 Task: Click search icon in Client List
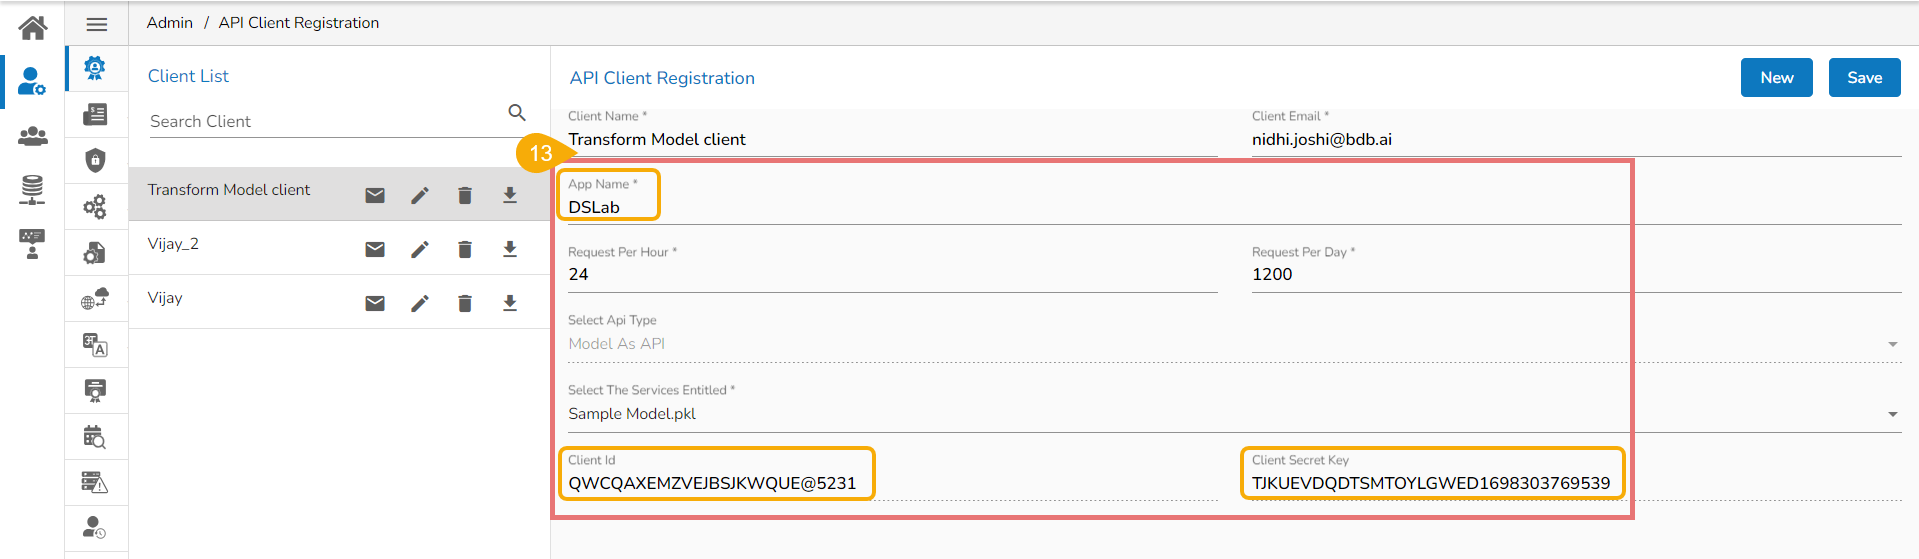517,112
